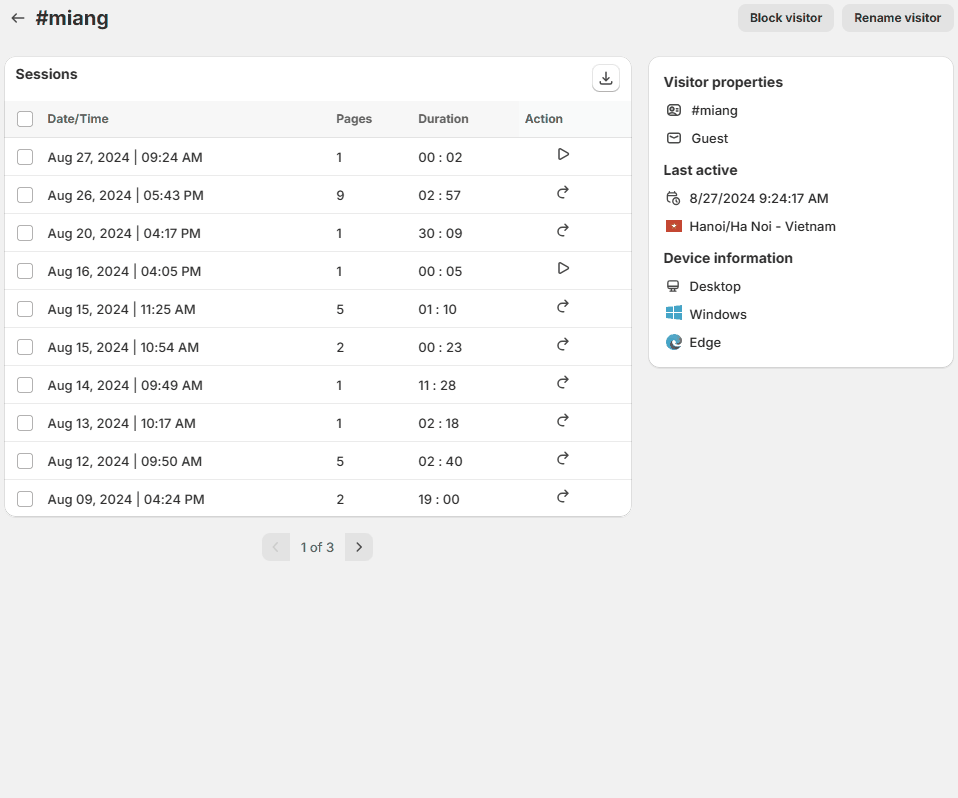Screen dimensions: 958x798
Task: Click action icon for Aug 14 09:49 AM
Action: [563, 382]
